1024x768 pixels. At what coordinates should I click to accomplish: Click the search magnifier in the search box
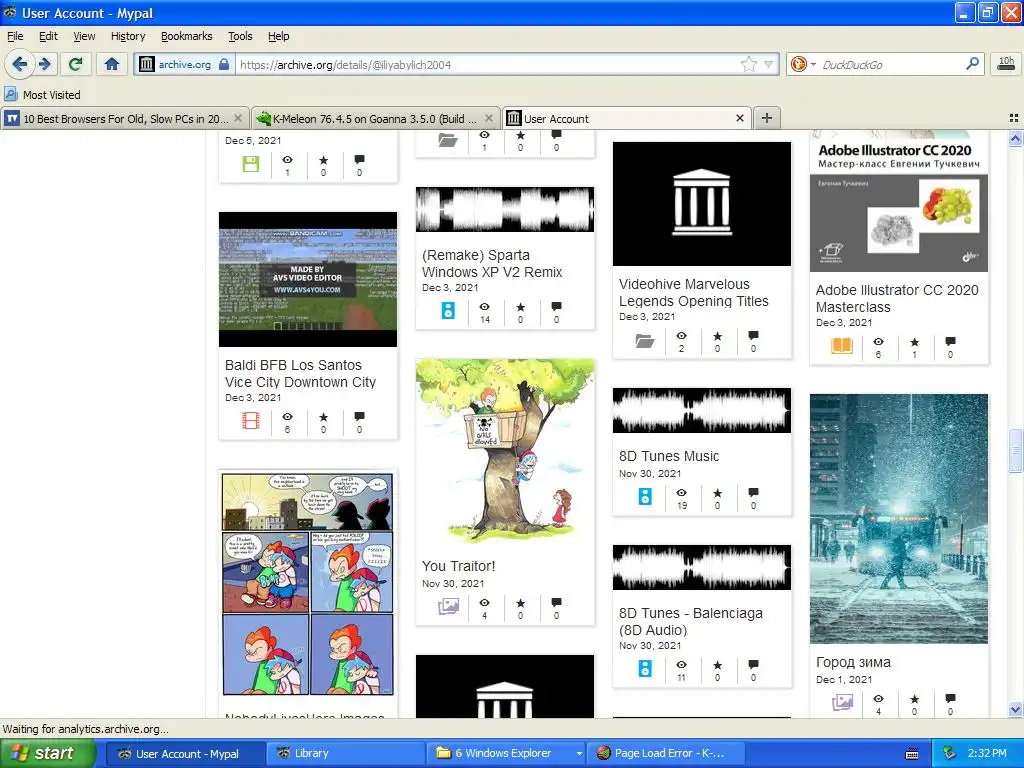pos(972,64)
